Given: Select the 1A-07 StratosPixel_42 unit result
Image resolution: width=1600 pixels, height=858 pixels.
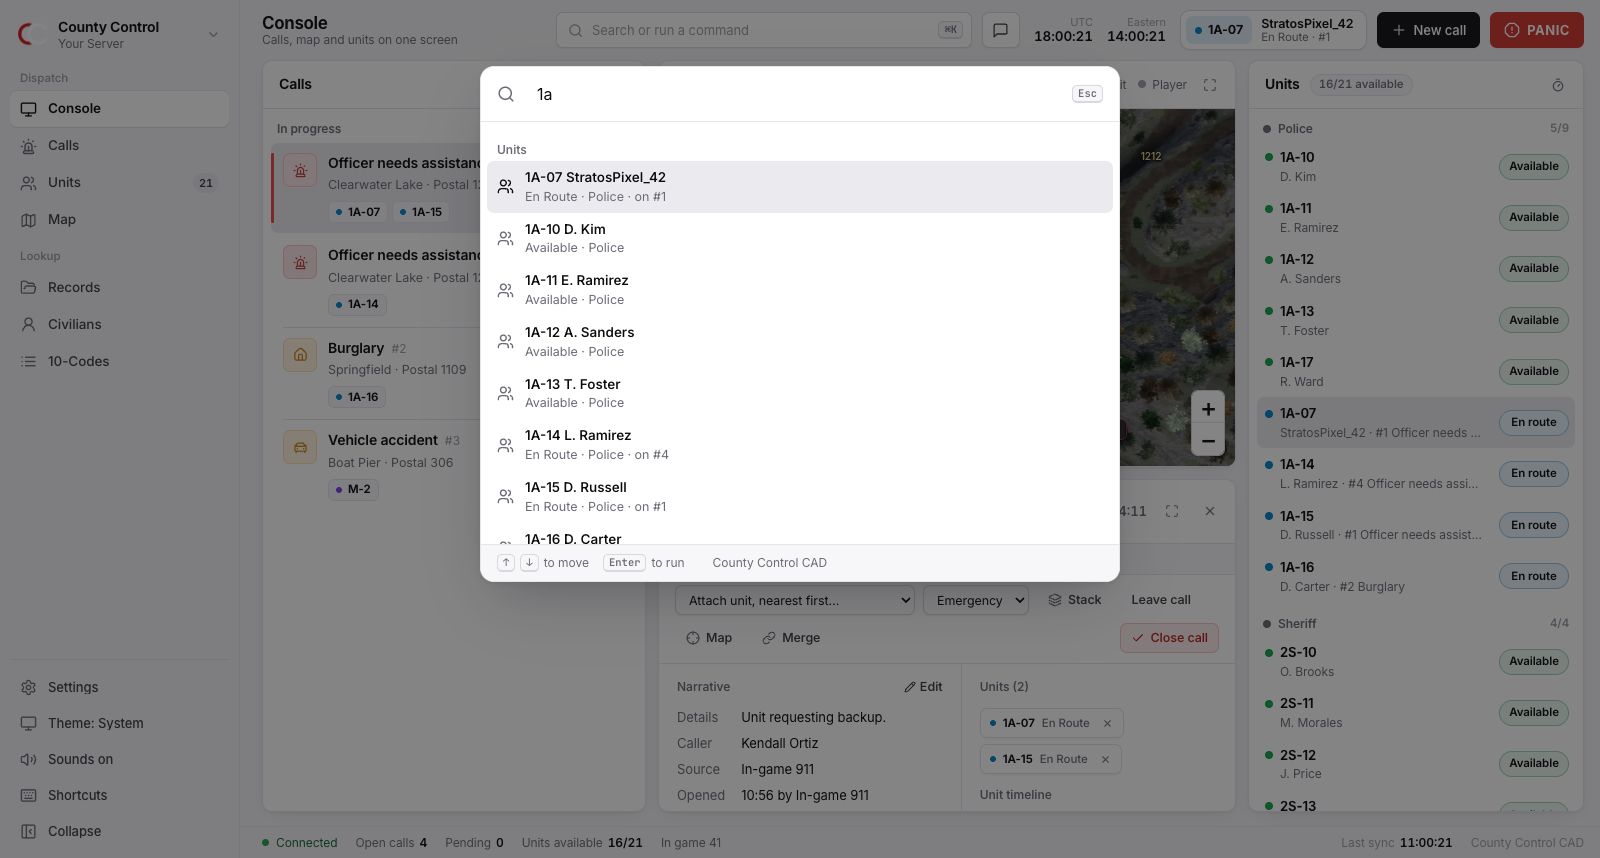Looking at the screenshot, I should tap(800, 187).
